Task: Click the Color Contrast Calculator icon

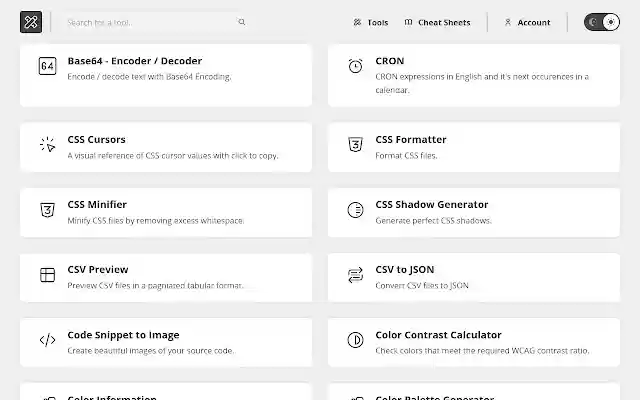Action: pyautogui.click(x=355, y=340)
